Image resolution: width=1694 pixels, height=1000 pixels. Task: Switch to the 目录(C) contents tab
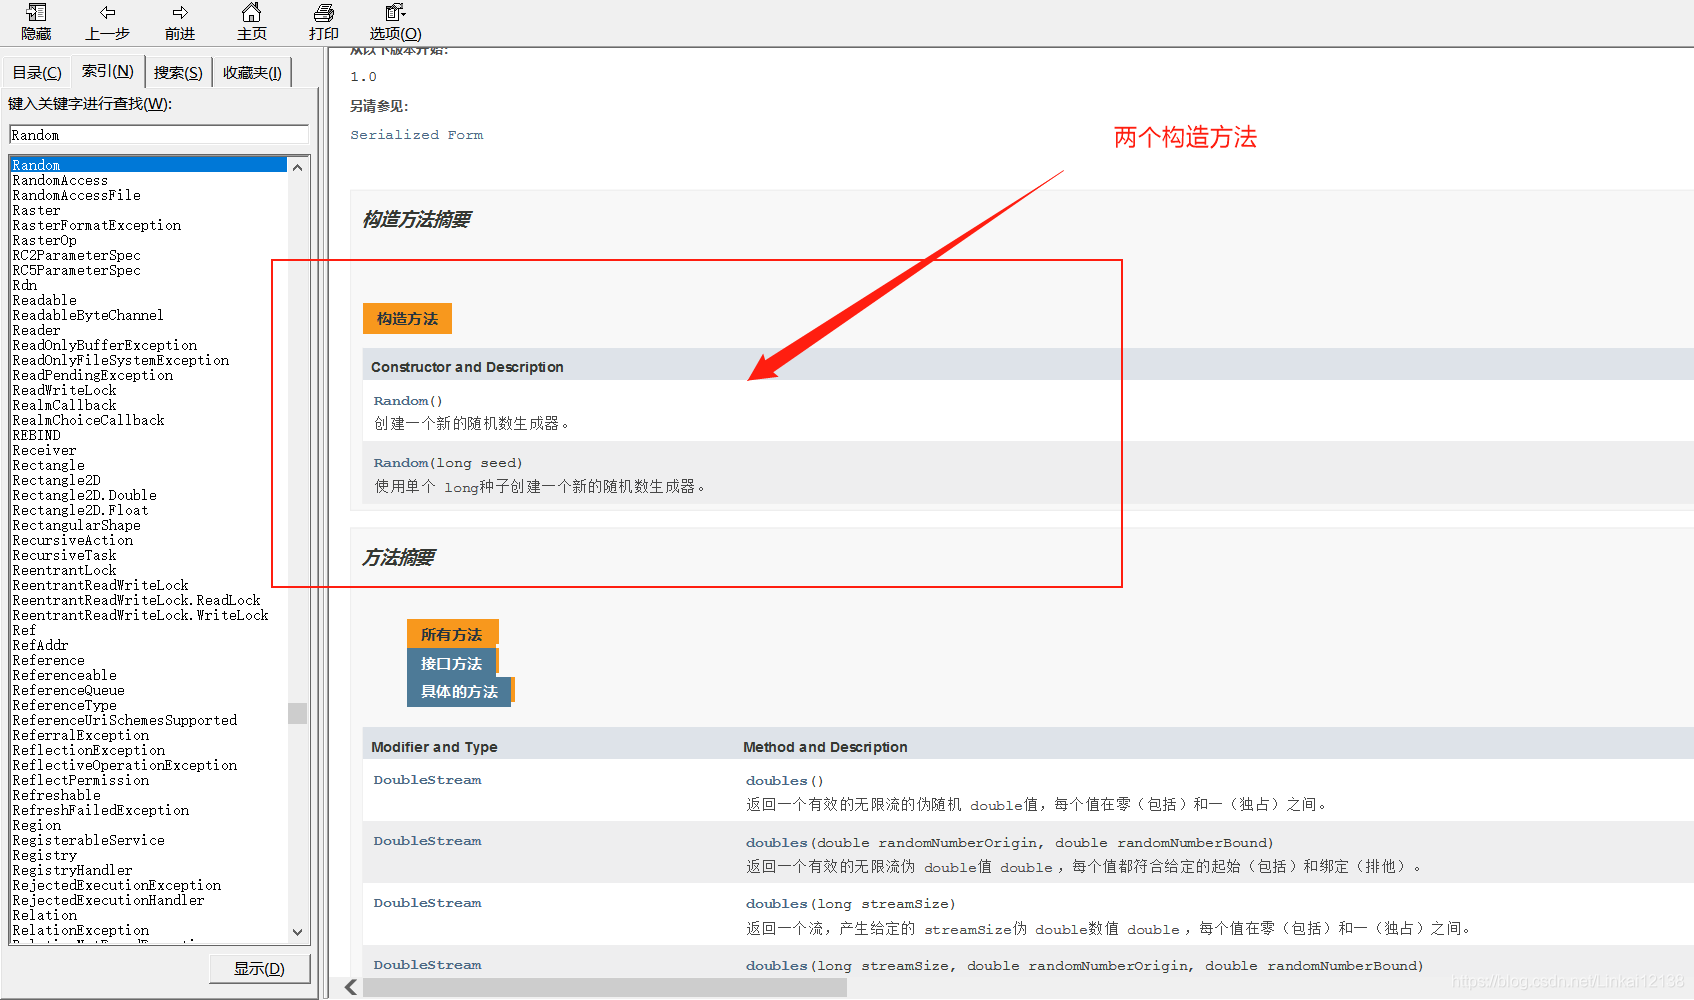[x=37, y=73]
